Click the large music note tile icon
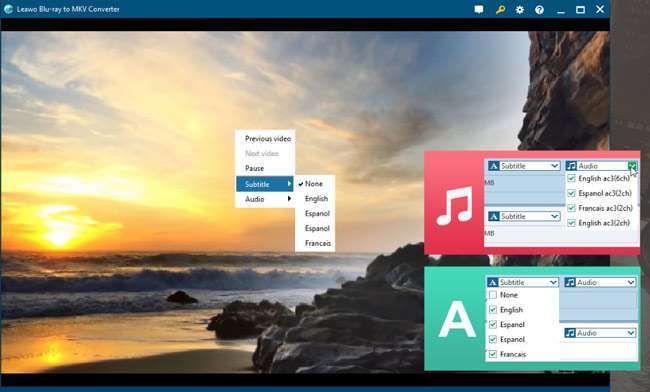This screenshot has width=650, height=392. pyautogui.click(x=455, y=205)
